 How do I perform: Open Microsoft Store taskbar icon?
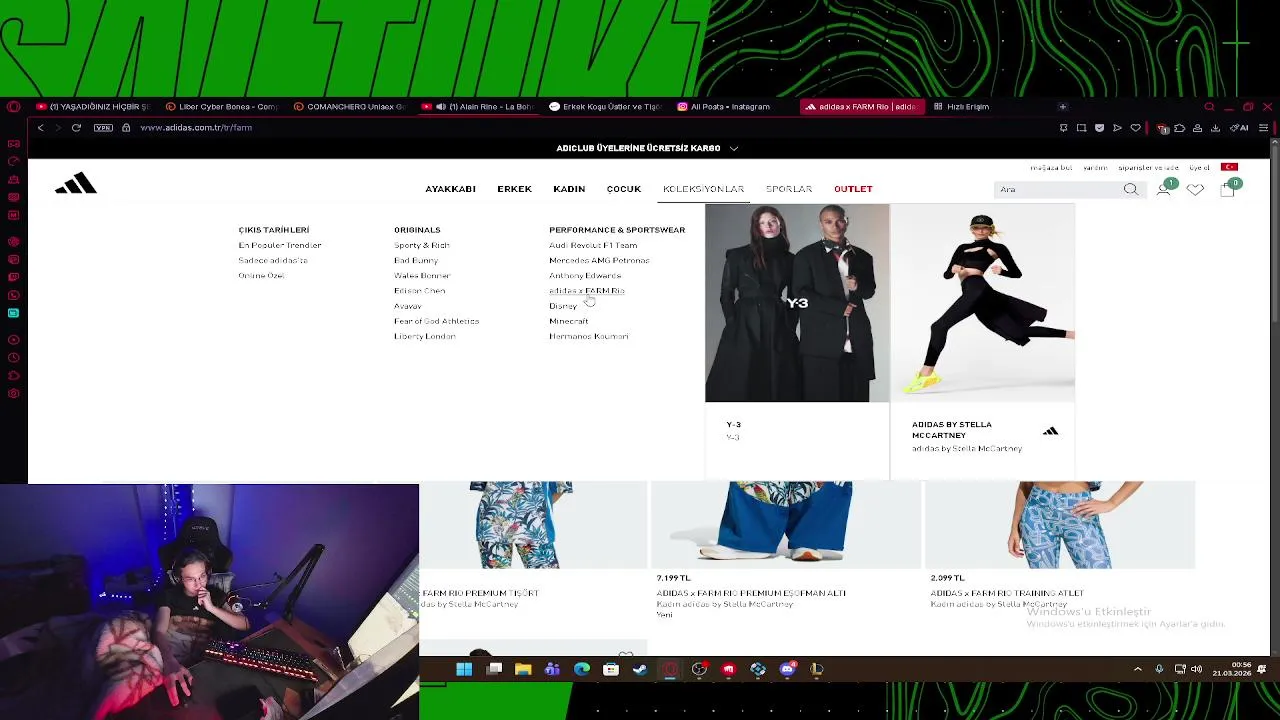611,669
